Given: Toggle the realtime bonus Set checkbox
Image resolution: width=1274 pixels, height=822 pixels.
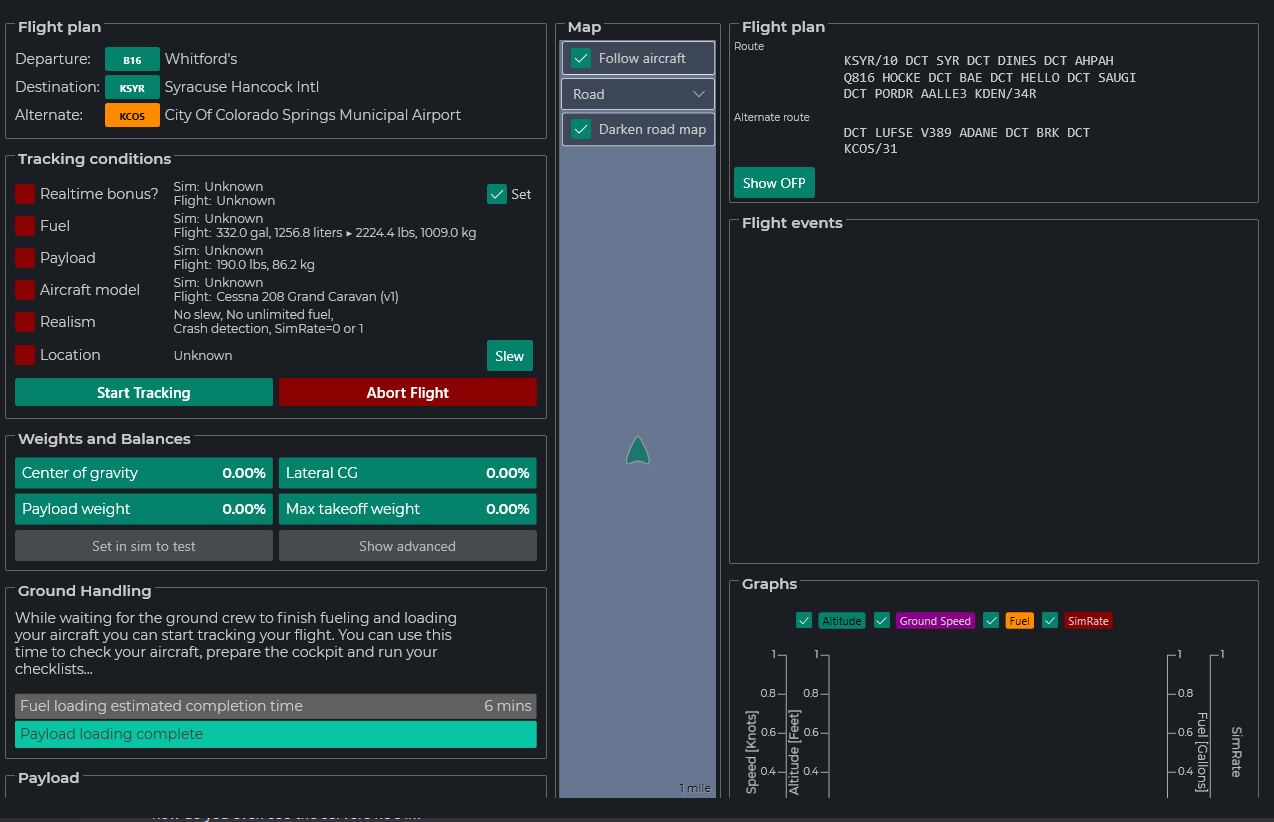Looking at the screenshot, I should coord(497,194).
